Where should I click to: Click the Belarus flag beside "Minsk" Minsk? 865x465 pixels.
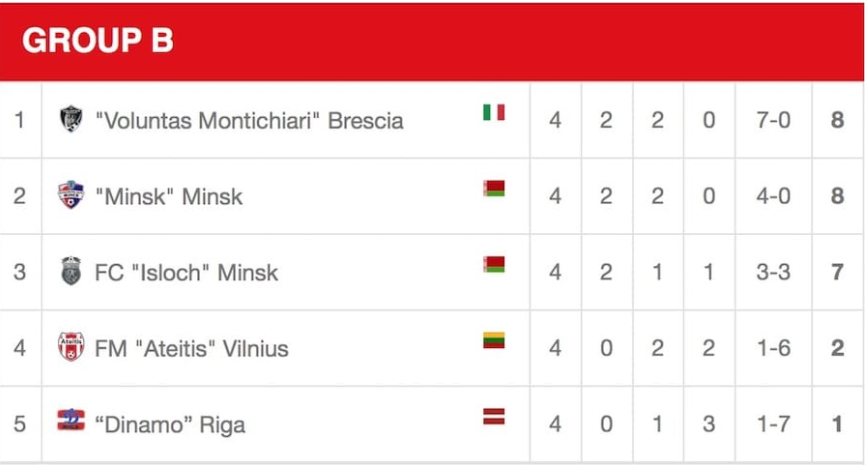coord(494,188)
